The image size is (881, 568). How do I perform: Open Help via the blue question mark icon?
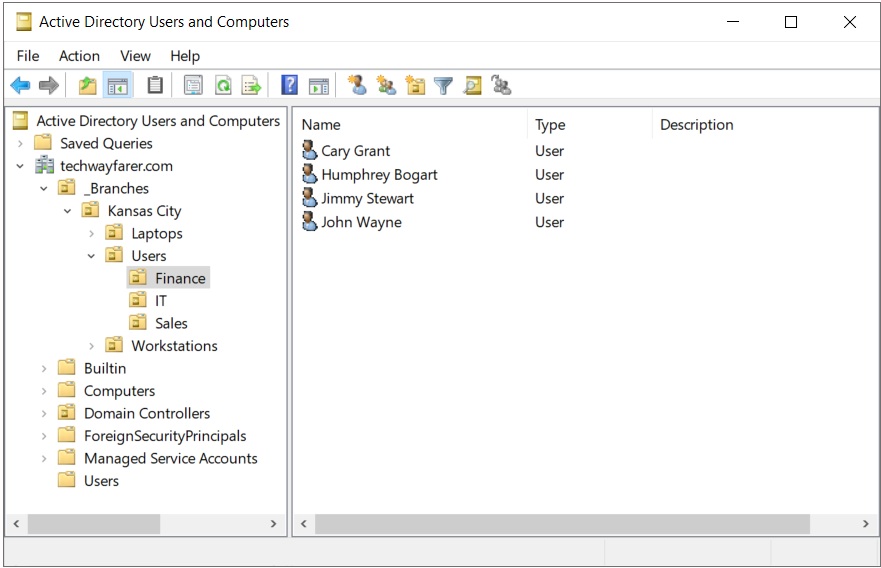(290, 86)
